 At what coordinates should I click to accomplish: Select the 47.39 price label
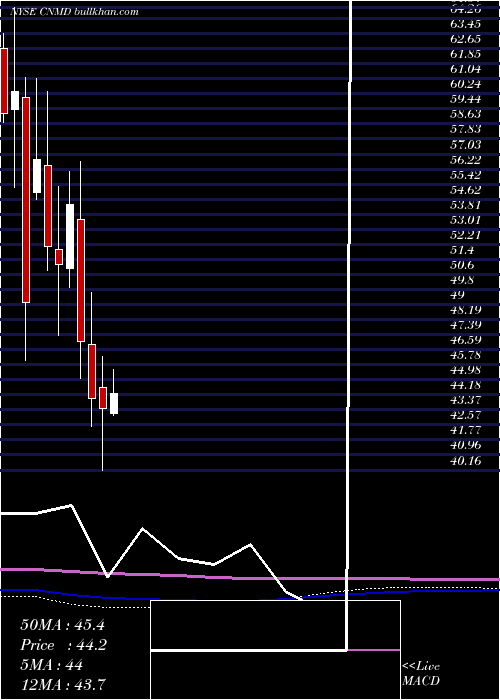pos(466,325)
